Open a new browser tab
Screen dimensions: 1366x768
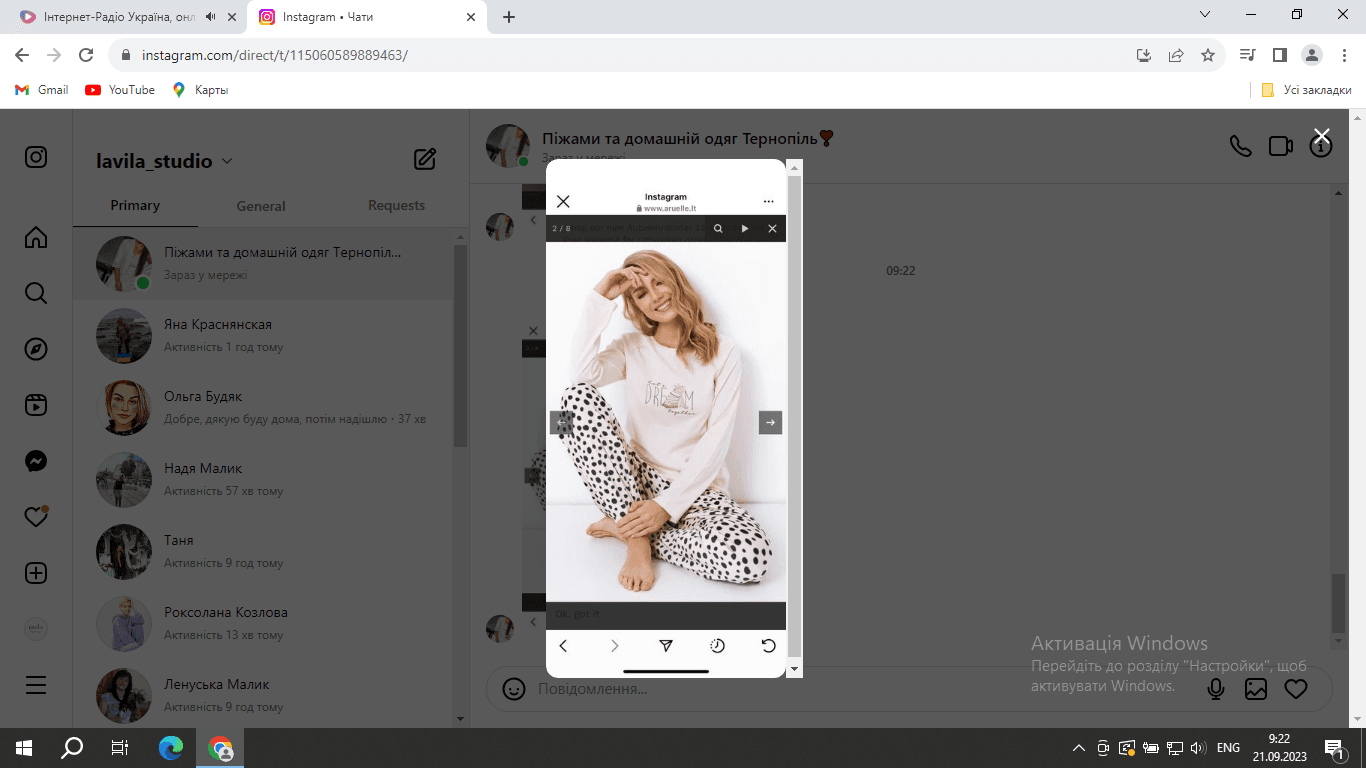click(509, 17)
